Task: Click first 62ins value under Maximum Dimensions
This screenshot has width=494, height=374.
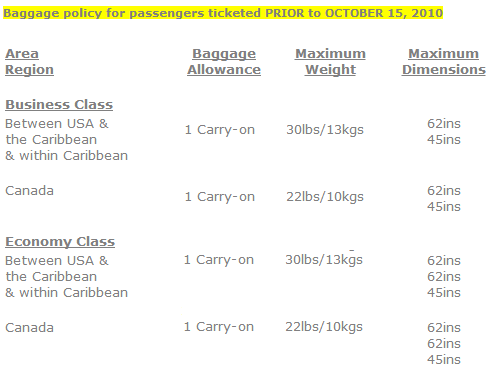Action: click(x=444, y=124)
